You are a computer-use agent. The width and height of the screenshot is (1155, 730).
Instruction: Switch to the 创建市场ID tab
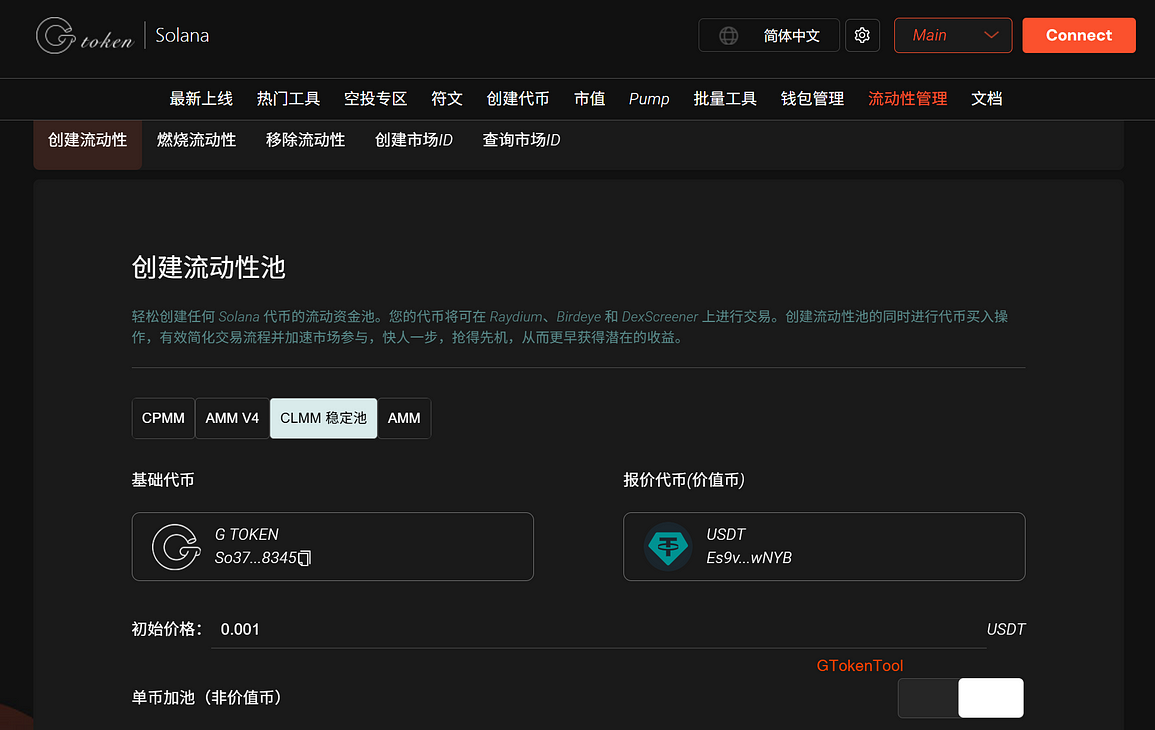click(414, 140)
